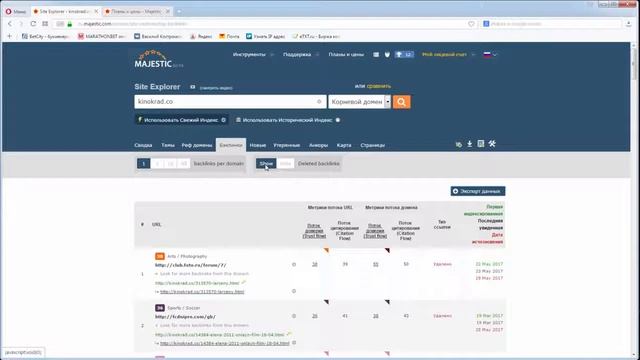Open the browser downloads icon
The width and height of the screenshot is (640, 360).
coord(629,24)
